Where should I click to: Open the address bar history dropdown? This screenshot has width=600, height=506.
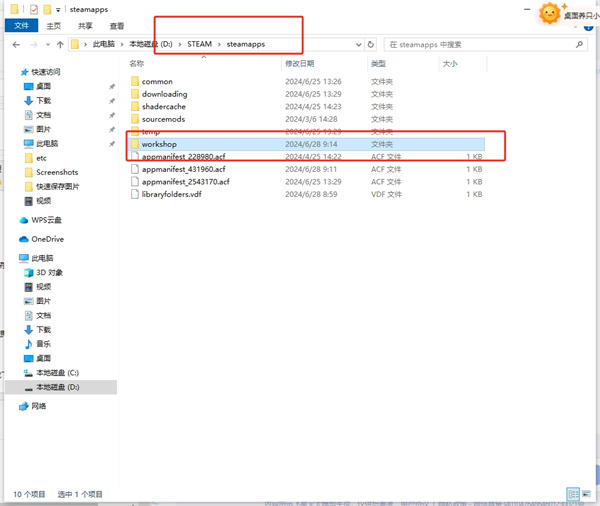point(356,45)
